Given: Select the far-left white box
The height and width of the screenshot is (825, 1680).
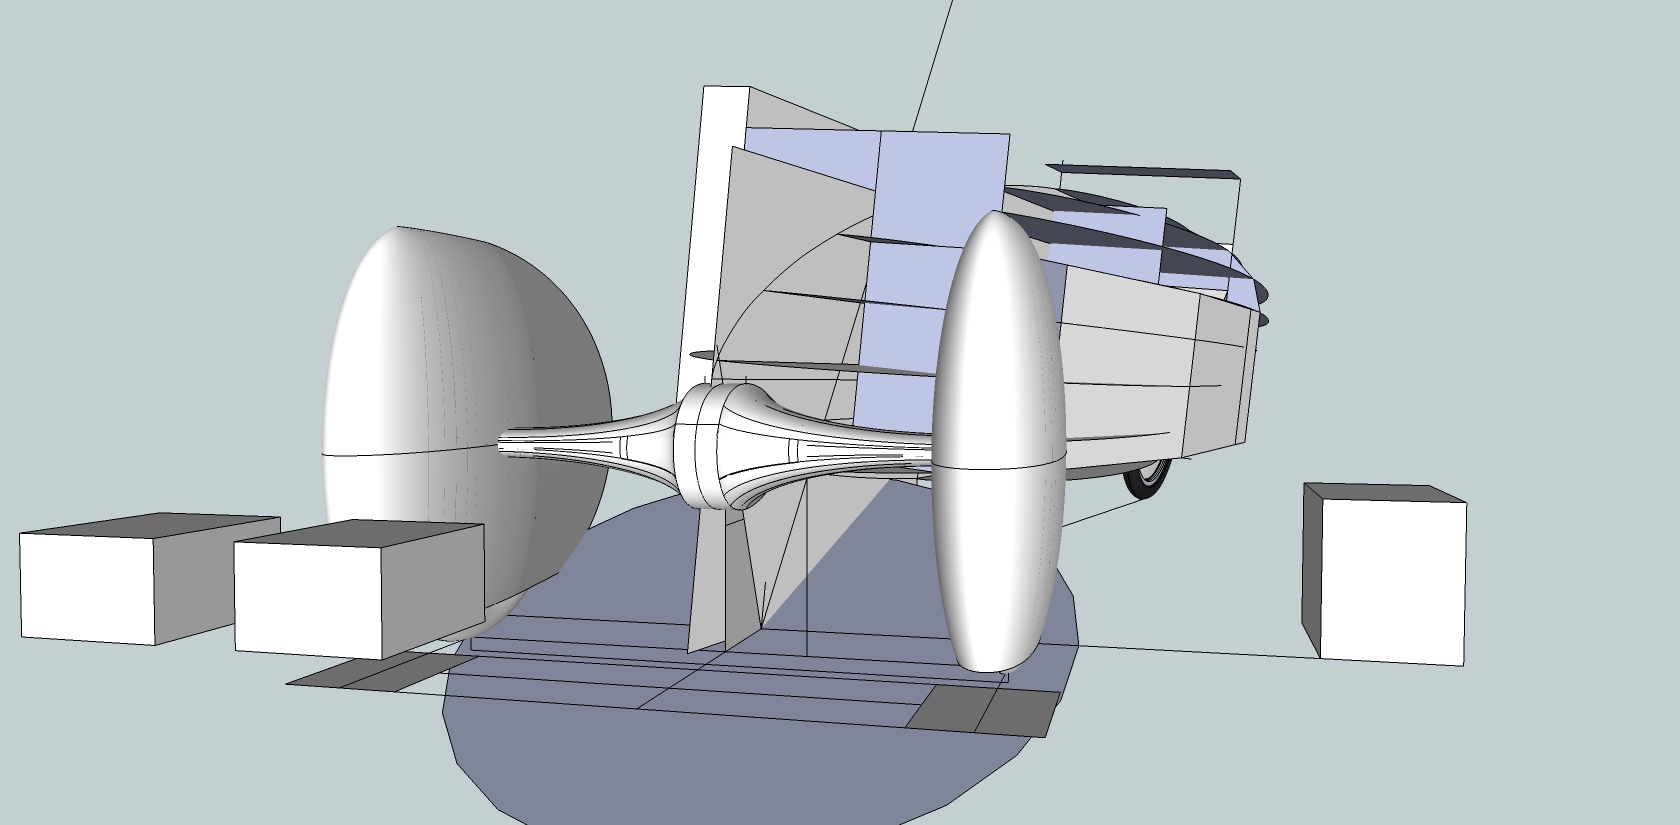Looking at the screenshot, I should point(90,585).
